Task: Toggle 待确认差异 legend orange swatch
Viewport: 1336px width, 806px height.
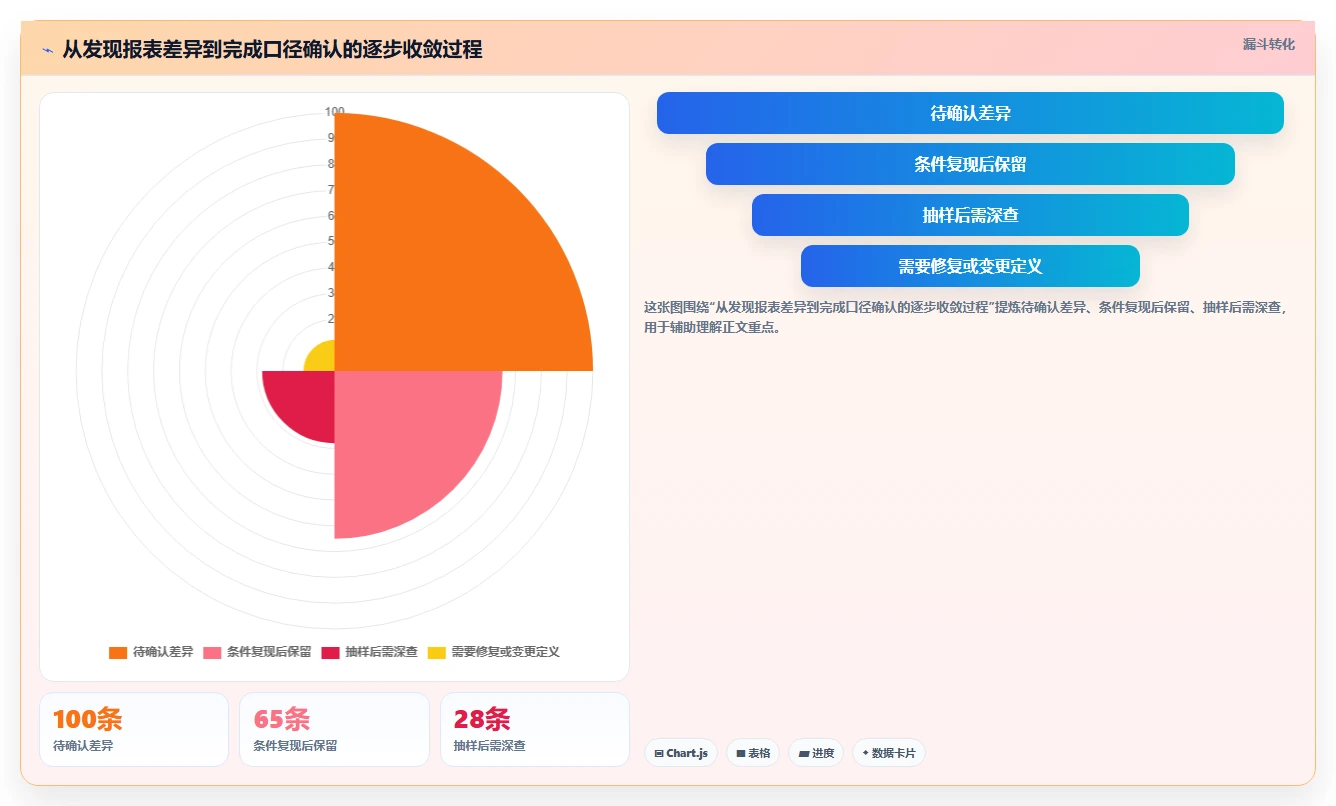Action: coord(118,652)
